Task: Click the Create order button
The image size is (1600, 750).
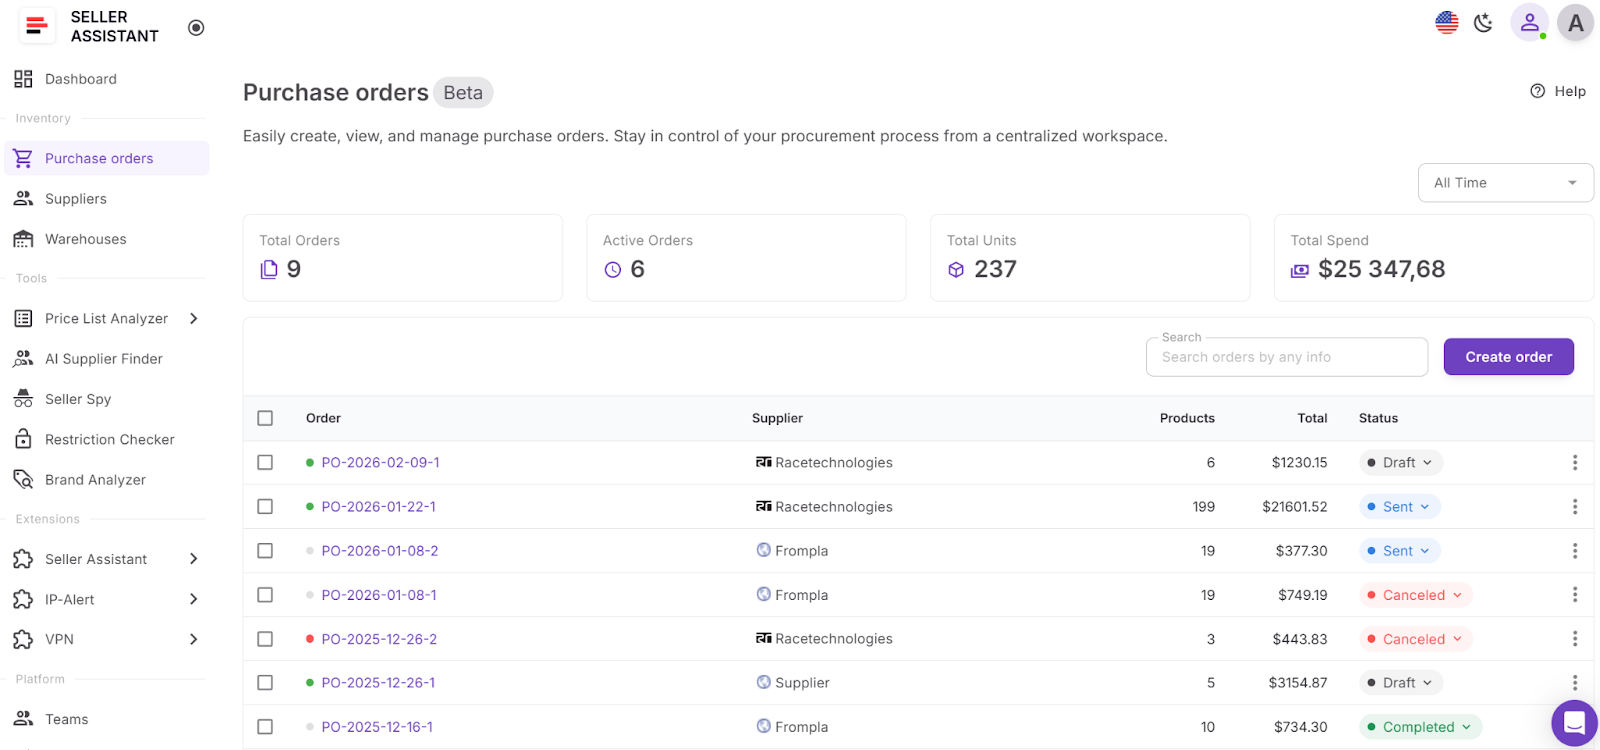Action: (x=1508, y=357)
